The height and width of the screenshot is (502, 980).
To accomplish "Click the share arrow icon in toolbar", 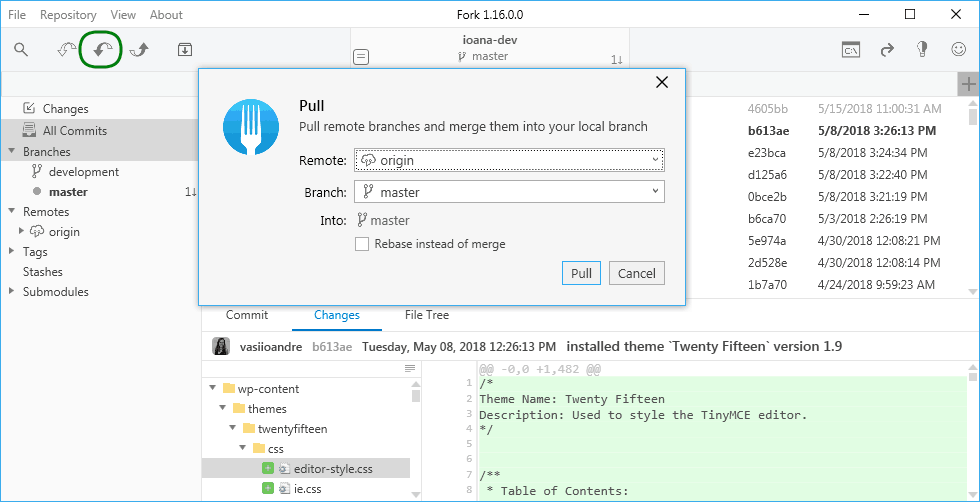I will [x=887, y=49].
